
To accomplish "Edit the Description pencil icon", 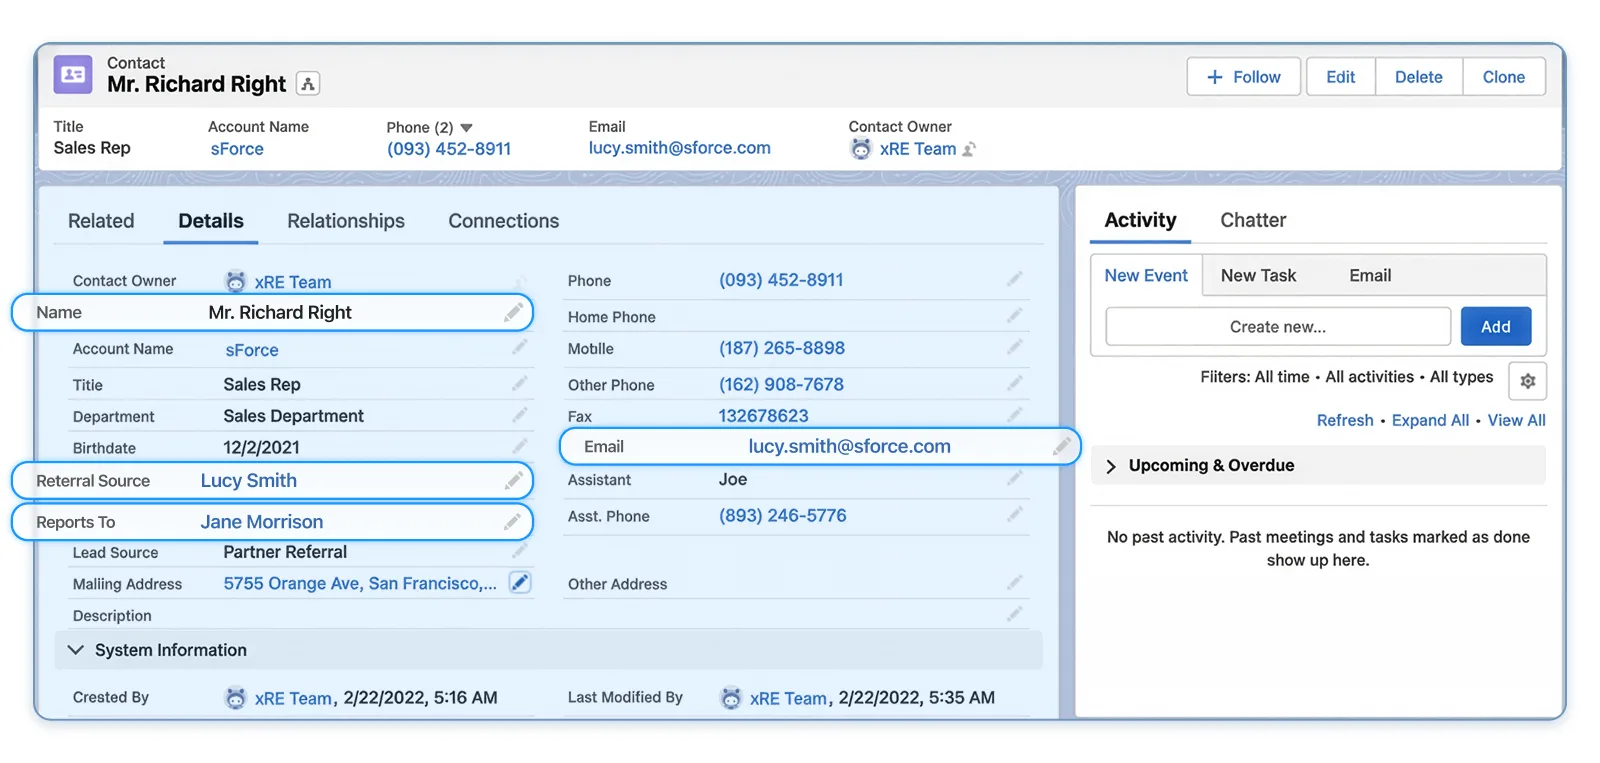I will click(x=1014, y=615).
